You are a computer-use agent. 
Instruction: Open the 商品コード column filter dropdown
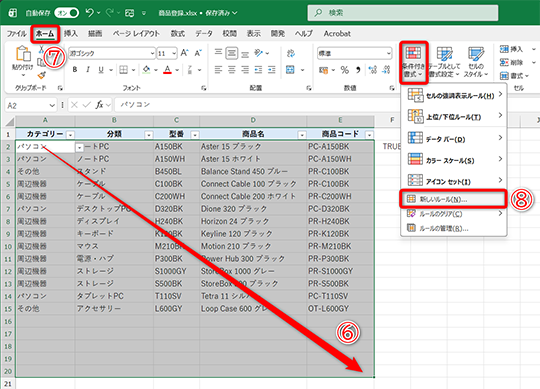[370, 135]
